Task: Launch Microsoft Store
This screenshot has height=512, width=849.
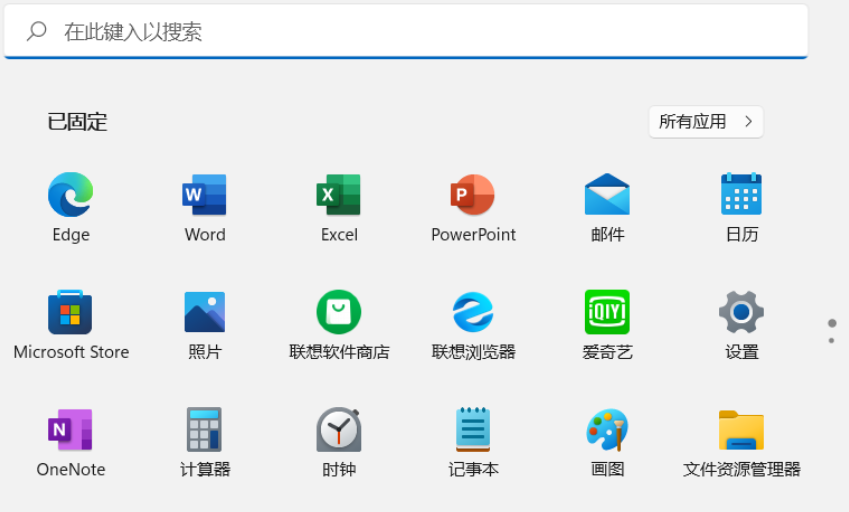Action: [x=70, y=313]
